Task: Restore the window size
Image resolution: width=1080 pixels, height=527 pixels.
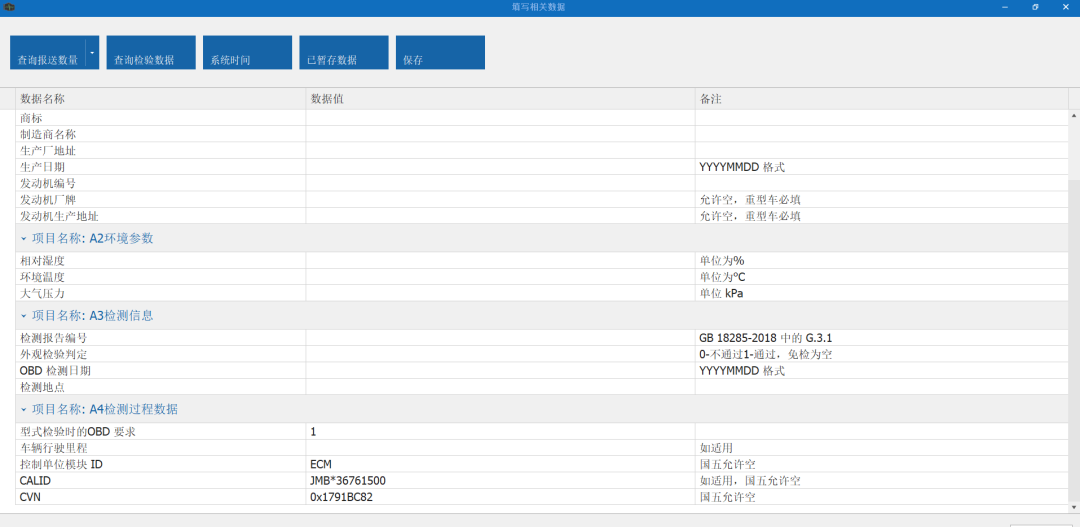Action: (1035, 6)
